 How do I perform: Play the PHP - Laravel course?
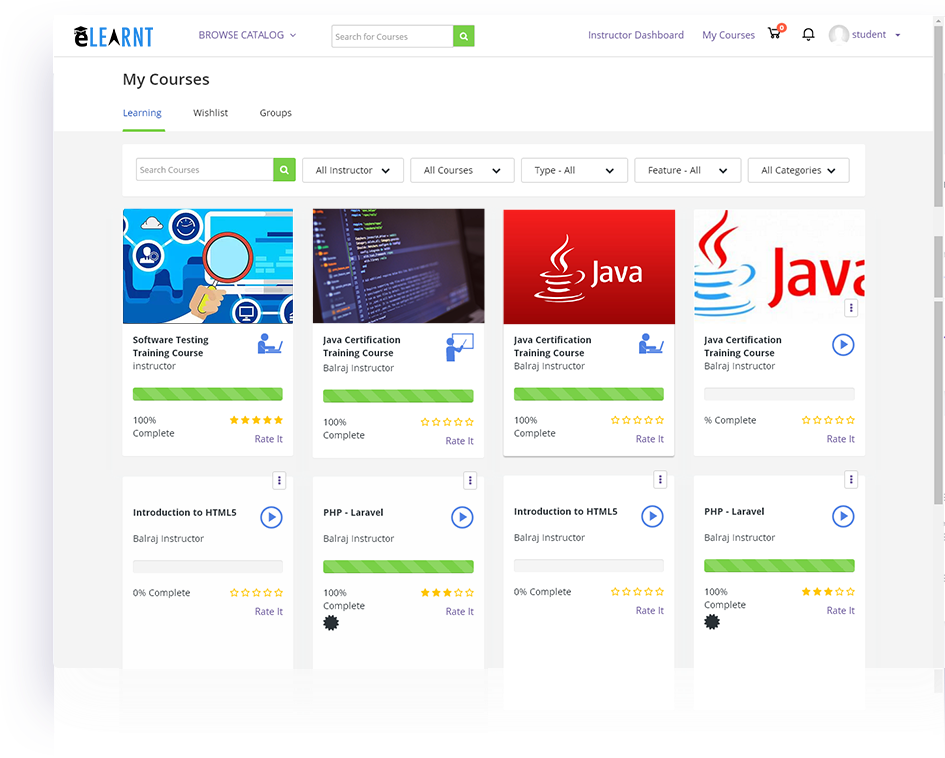(x=462, y=517)
